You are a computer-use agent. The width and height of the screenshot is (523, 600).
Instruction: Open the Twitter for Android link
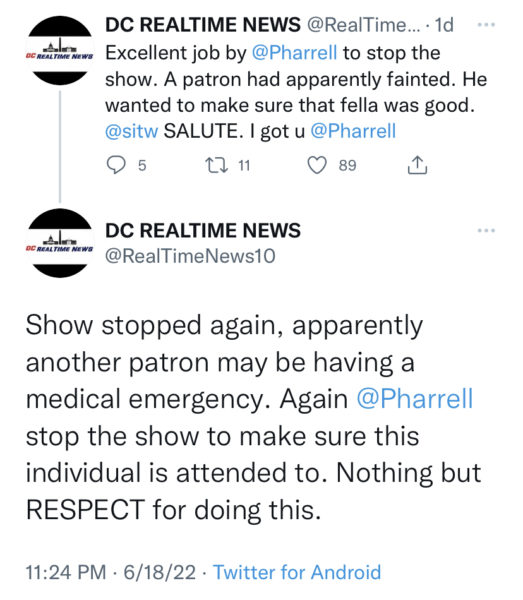[x=297, y=572]
